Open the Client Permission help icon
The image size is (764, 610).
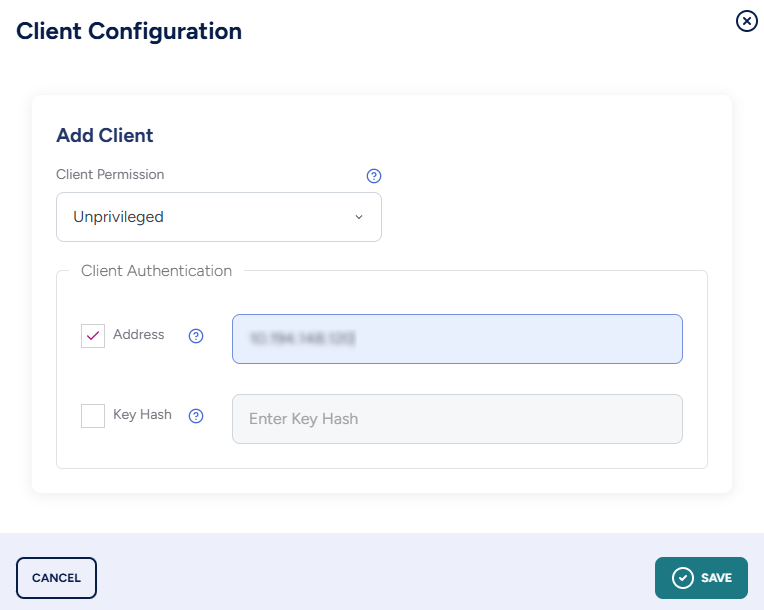374,176
